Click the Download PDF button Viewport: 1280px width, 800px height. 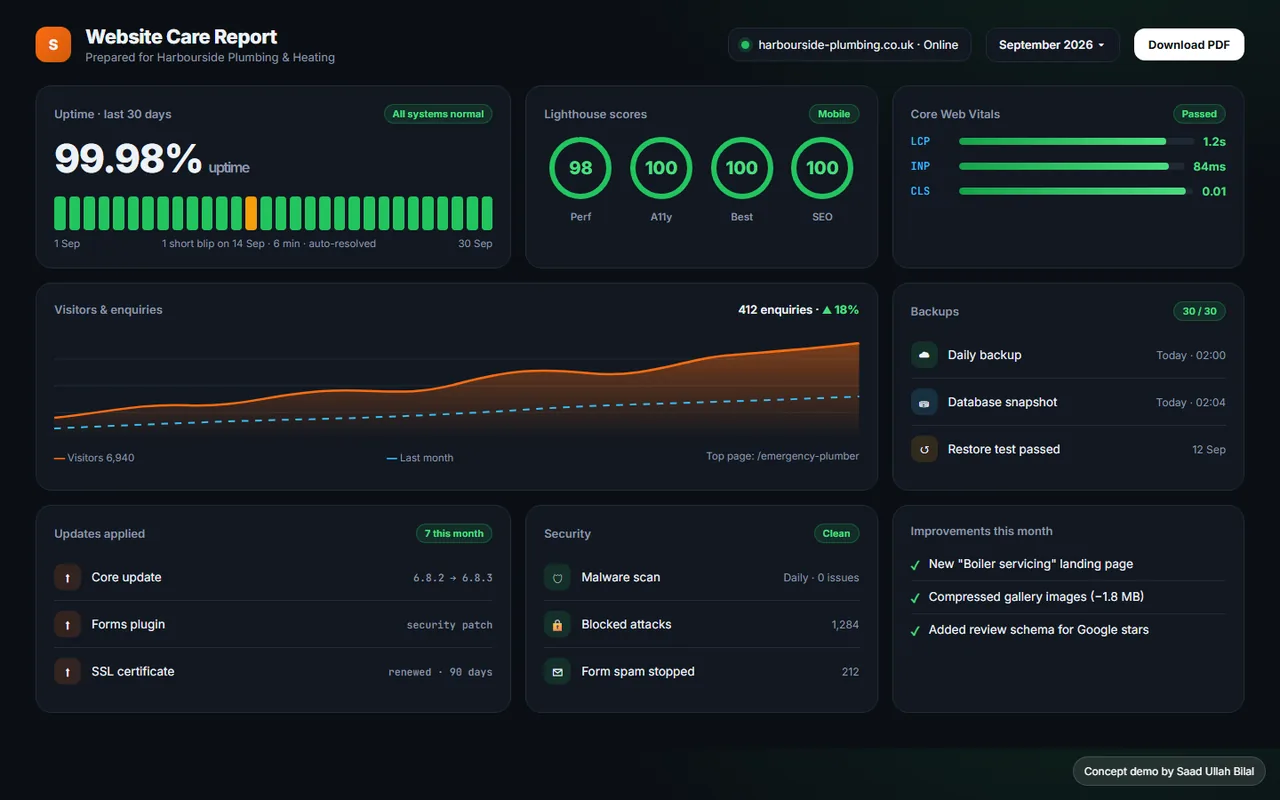(x=1189, y=45)
